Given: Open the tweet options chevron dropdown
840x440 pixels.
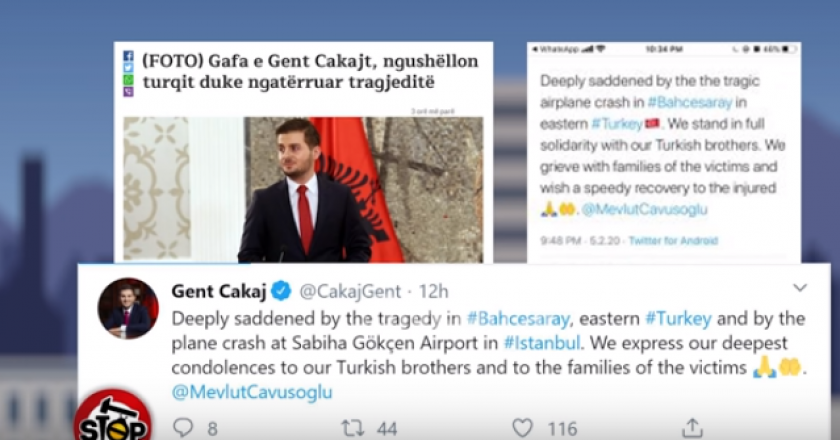Looking at the screenshot, I should point(800,288).
